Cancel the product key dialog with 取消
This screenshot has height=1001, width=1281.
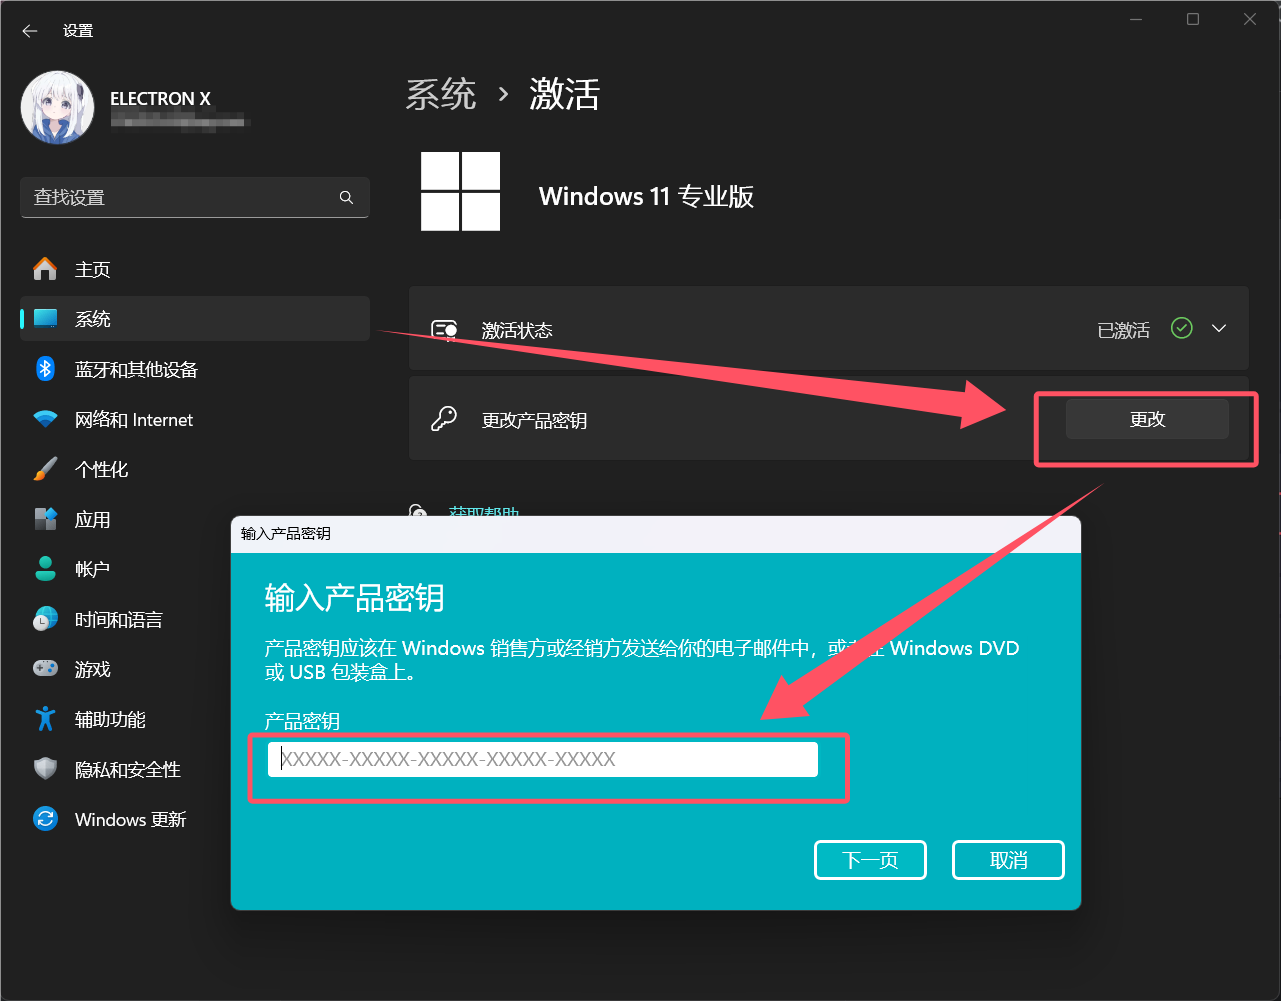(x=1008, y=860)
